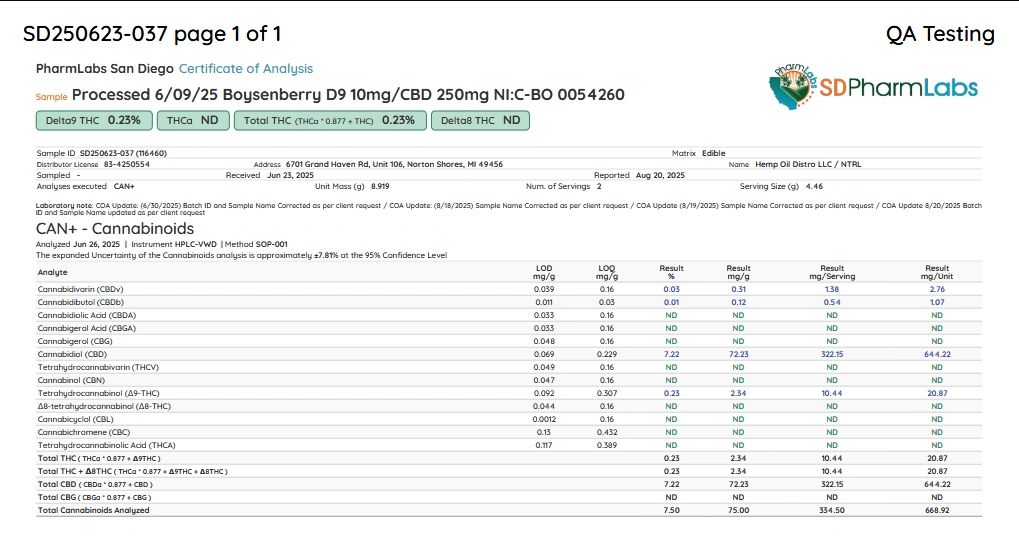Click the Tetrahydrocannabinol (Δ9-THC) row label
This screenshot has width=1019, height=545.
[96, 393]
